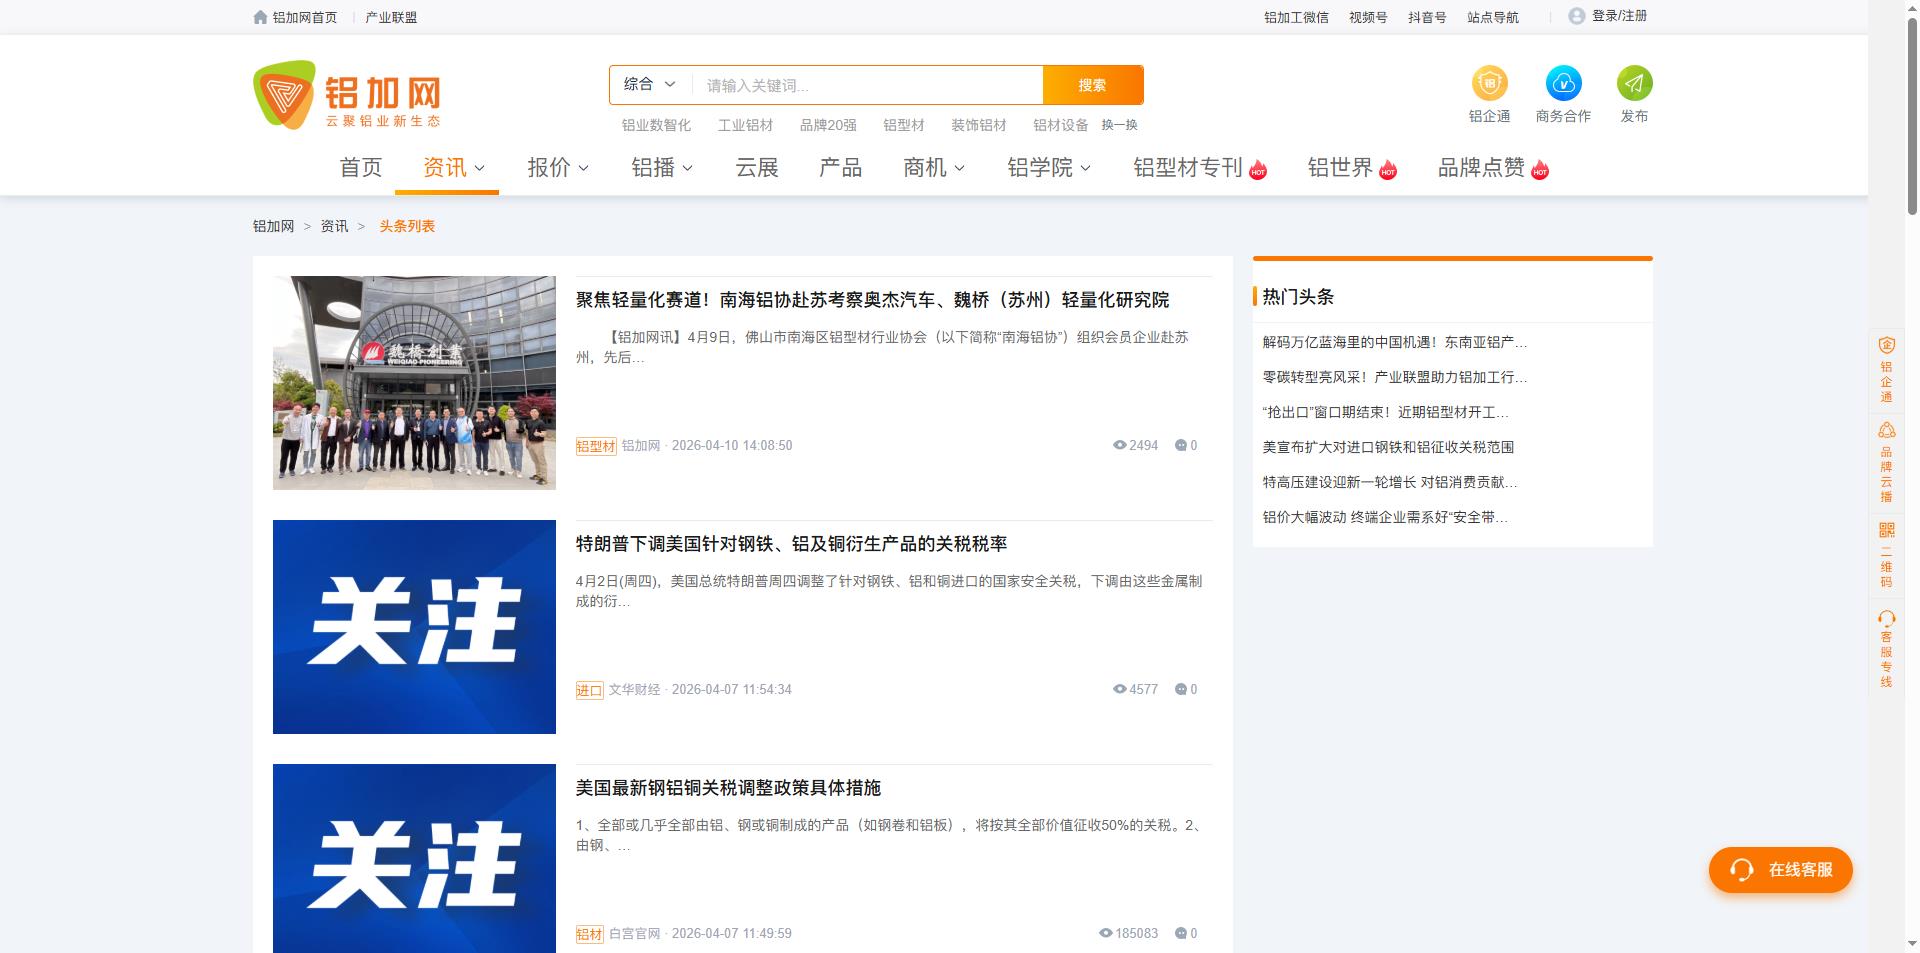The image size is (1920, 953).
Task: Open 客服专线 headset icon in sidebar
Action: pos(1886,619)
